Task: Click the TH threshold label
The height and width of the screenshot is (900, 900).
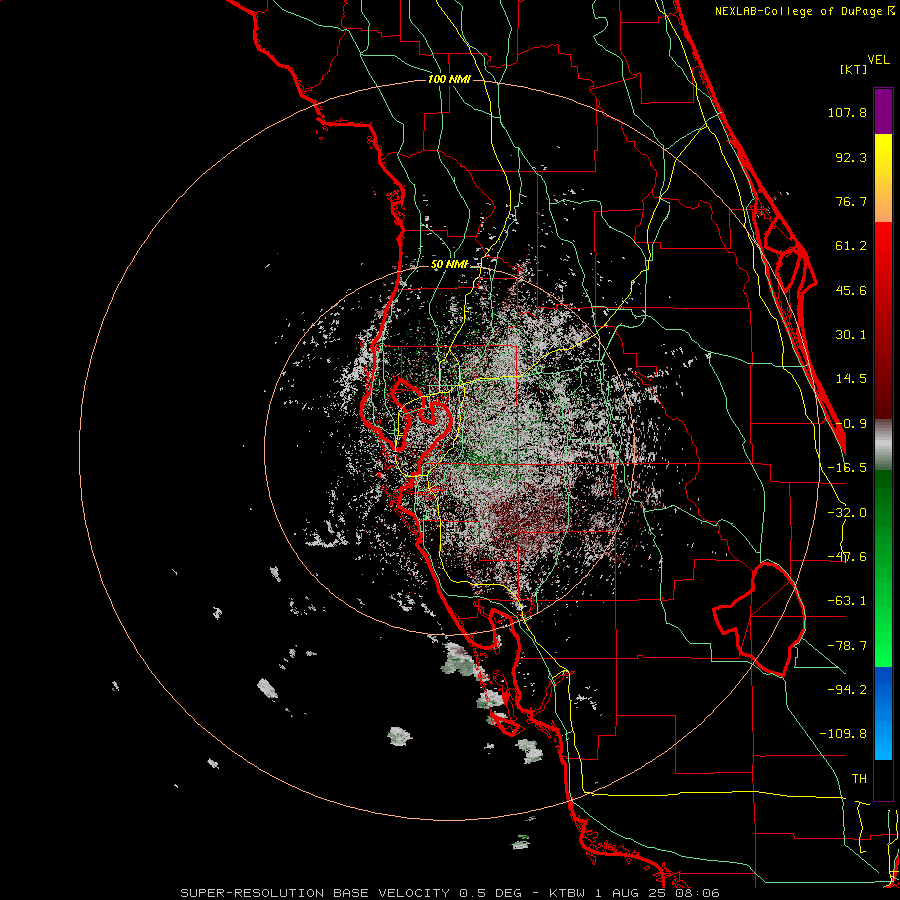Action: [859, 778]
